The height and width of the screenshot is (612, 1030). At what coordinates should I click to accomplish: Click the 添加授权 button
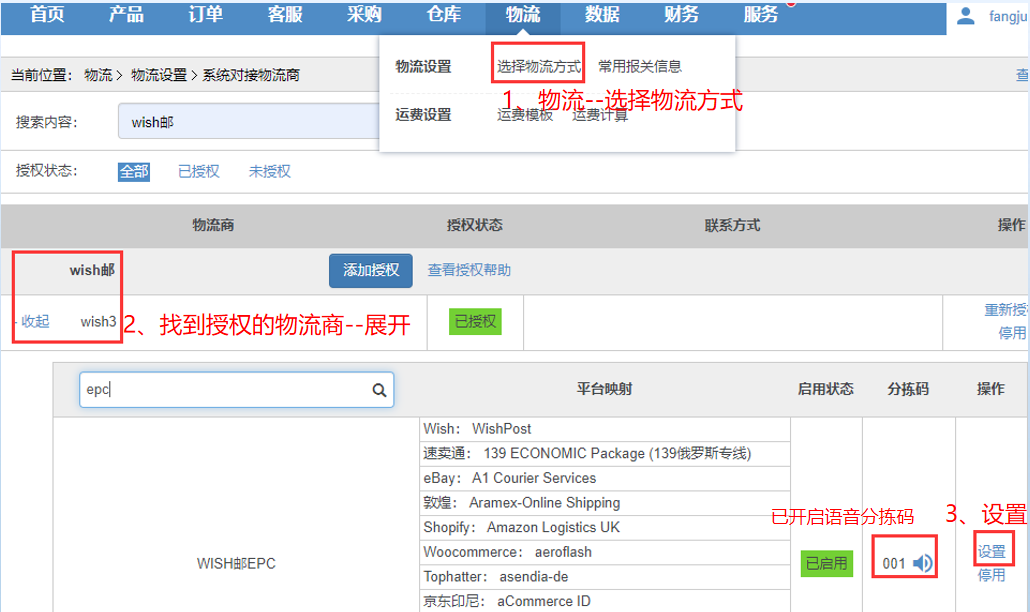[370, 271]
